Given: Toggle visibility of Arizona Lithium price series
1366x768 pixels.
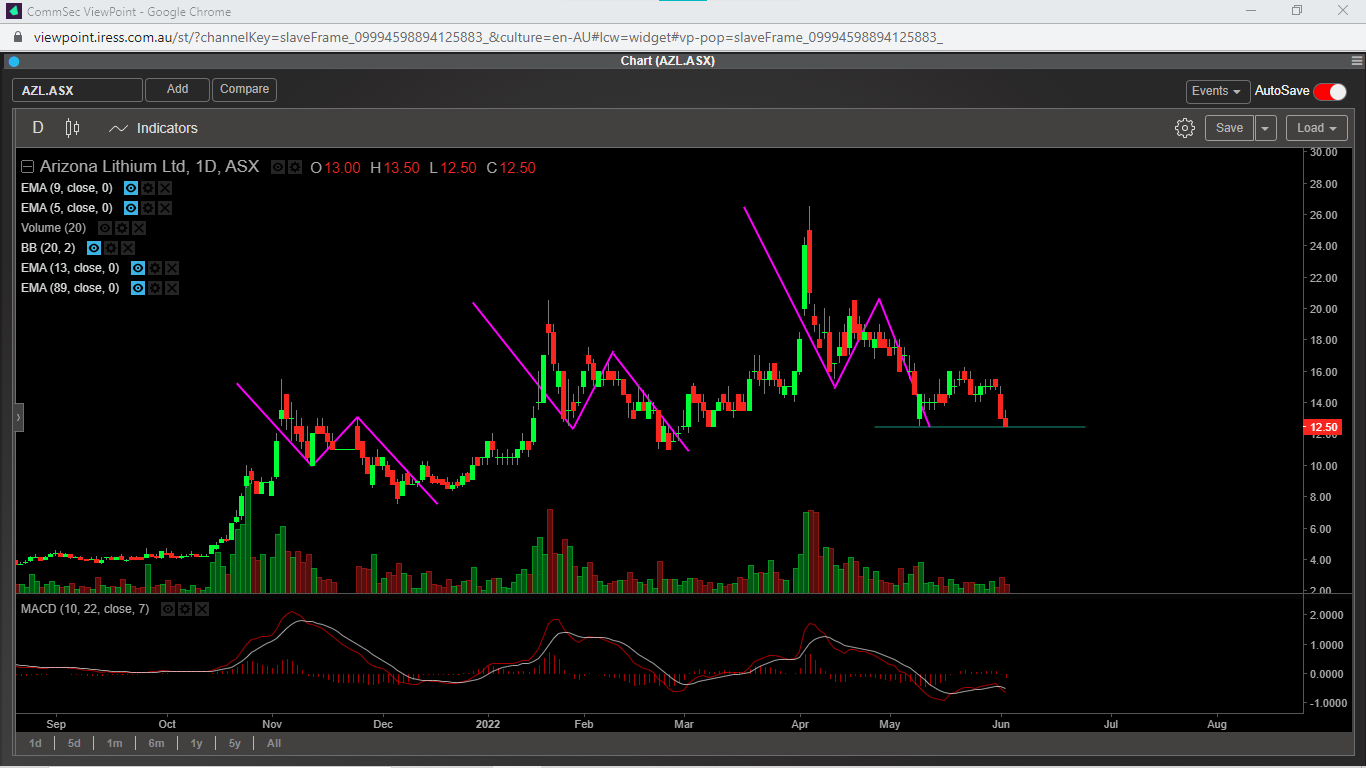Looking at the screenshot, I should point(278,168).
